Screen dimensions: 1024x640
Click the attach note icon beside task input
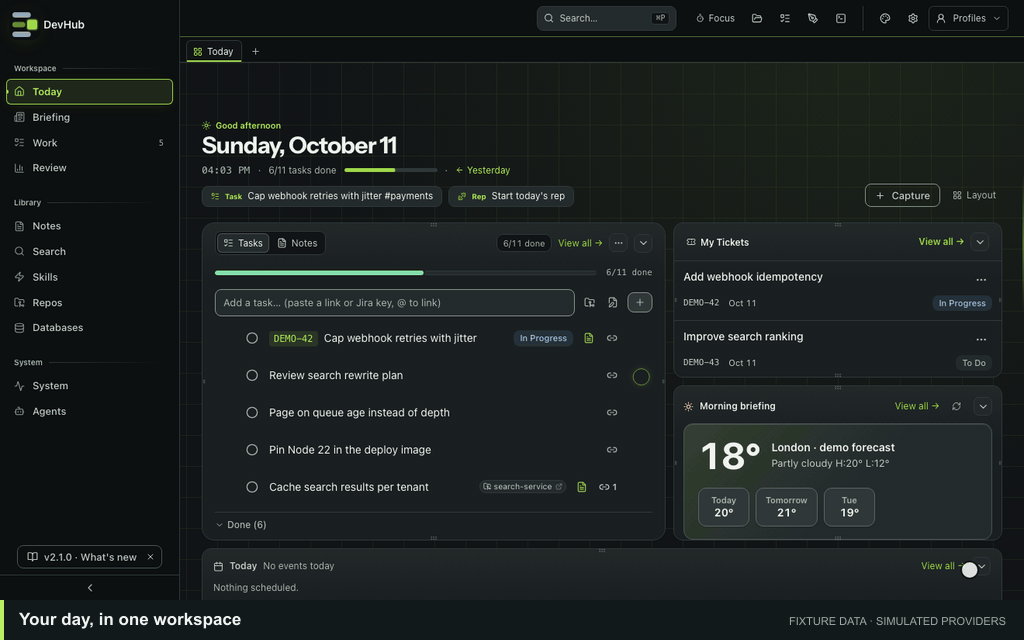tap(613, 302)
